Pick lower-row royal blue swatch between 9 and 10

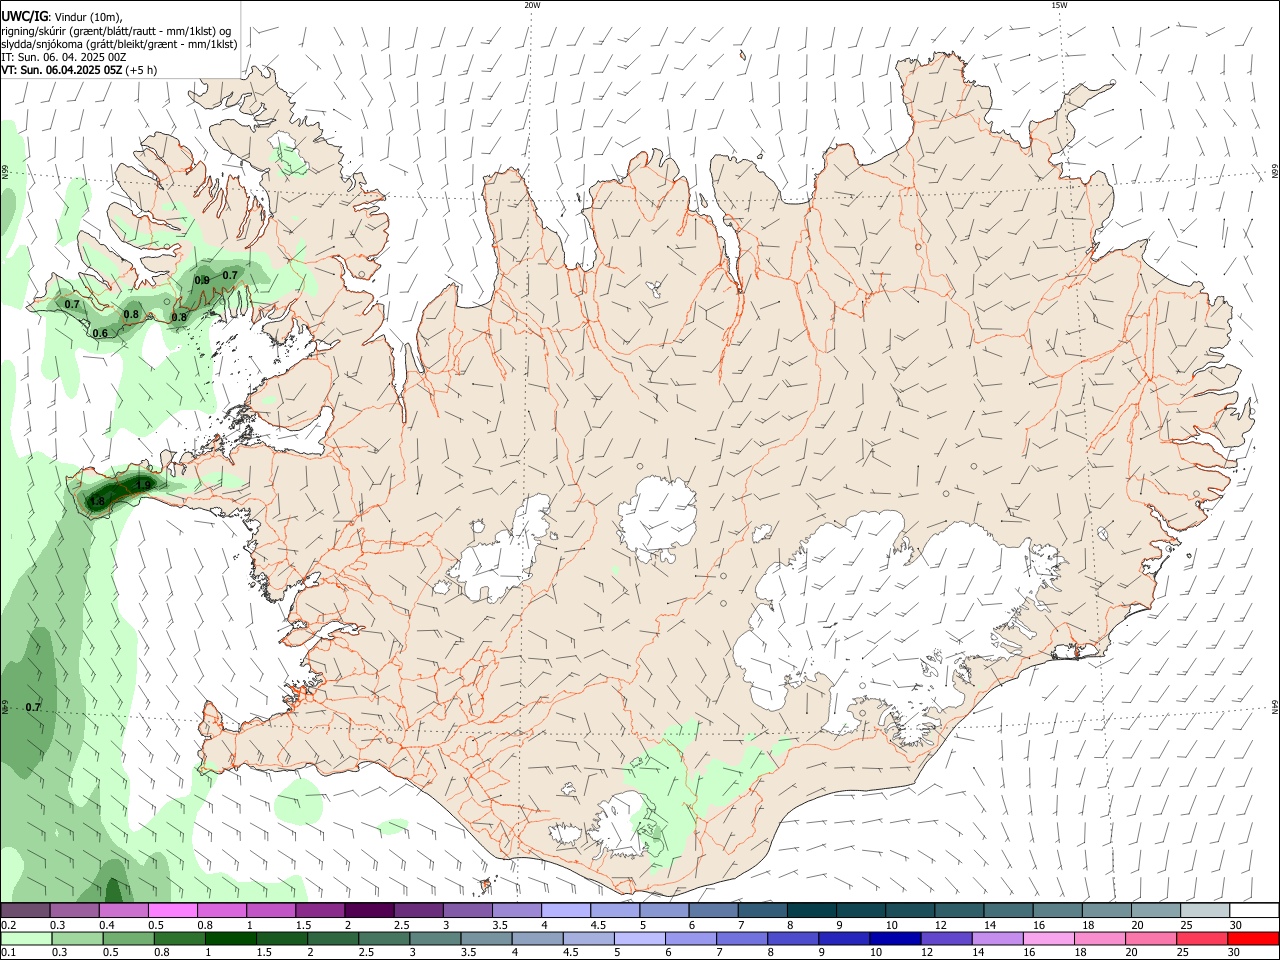click(x=843, y=938)
